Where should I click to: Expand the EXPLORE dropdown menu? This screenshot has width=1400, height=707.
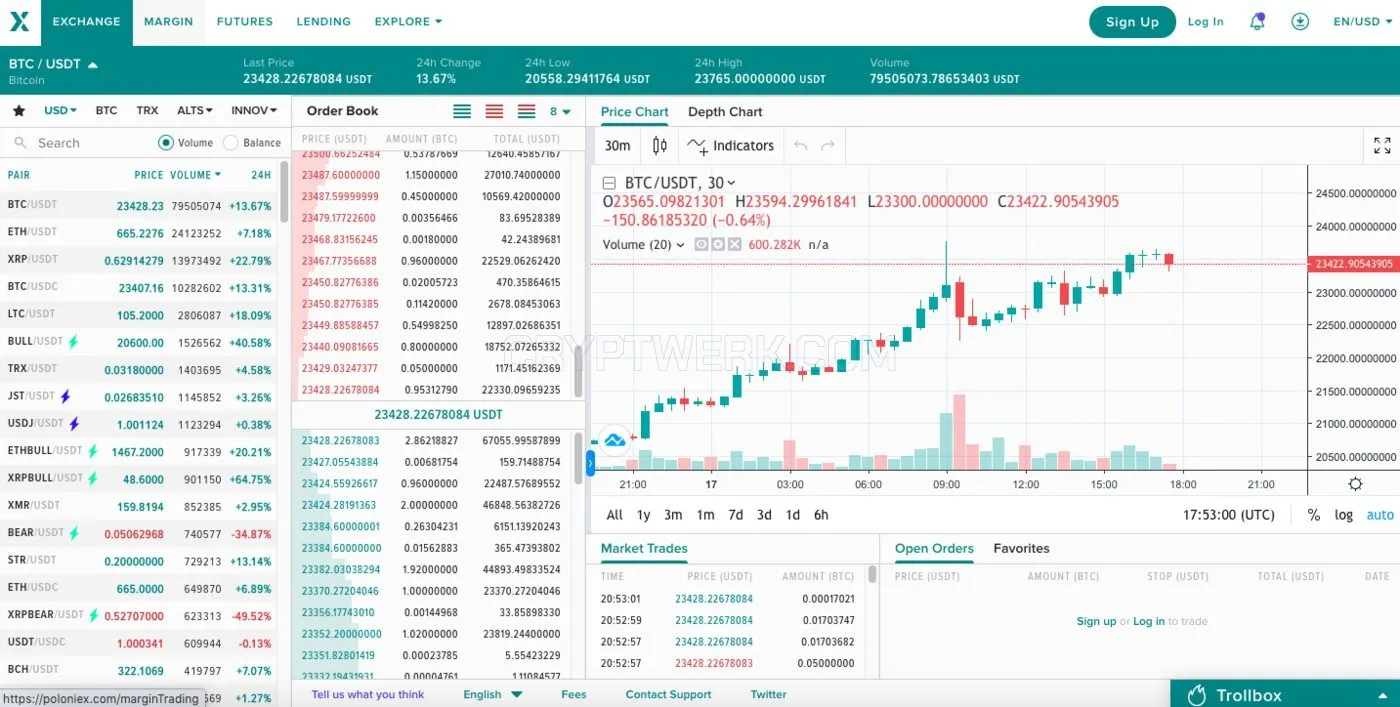pos(408,21)
